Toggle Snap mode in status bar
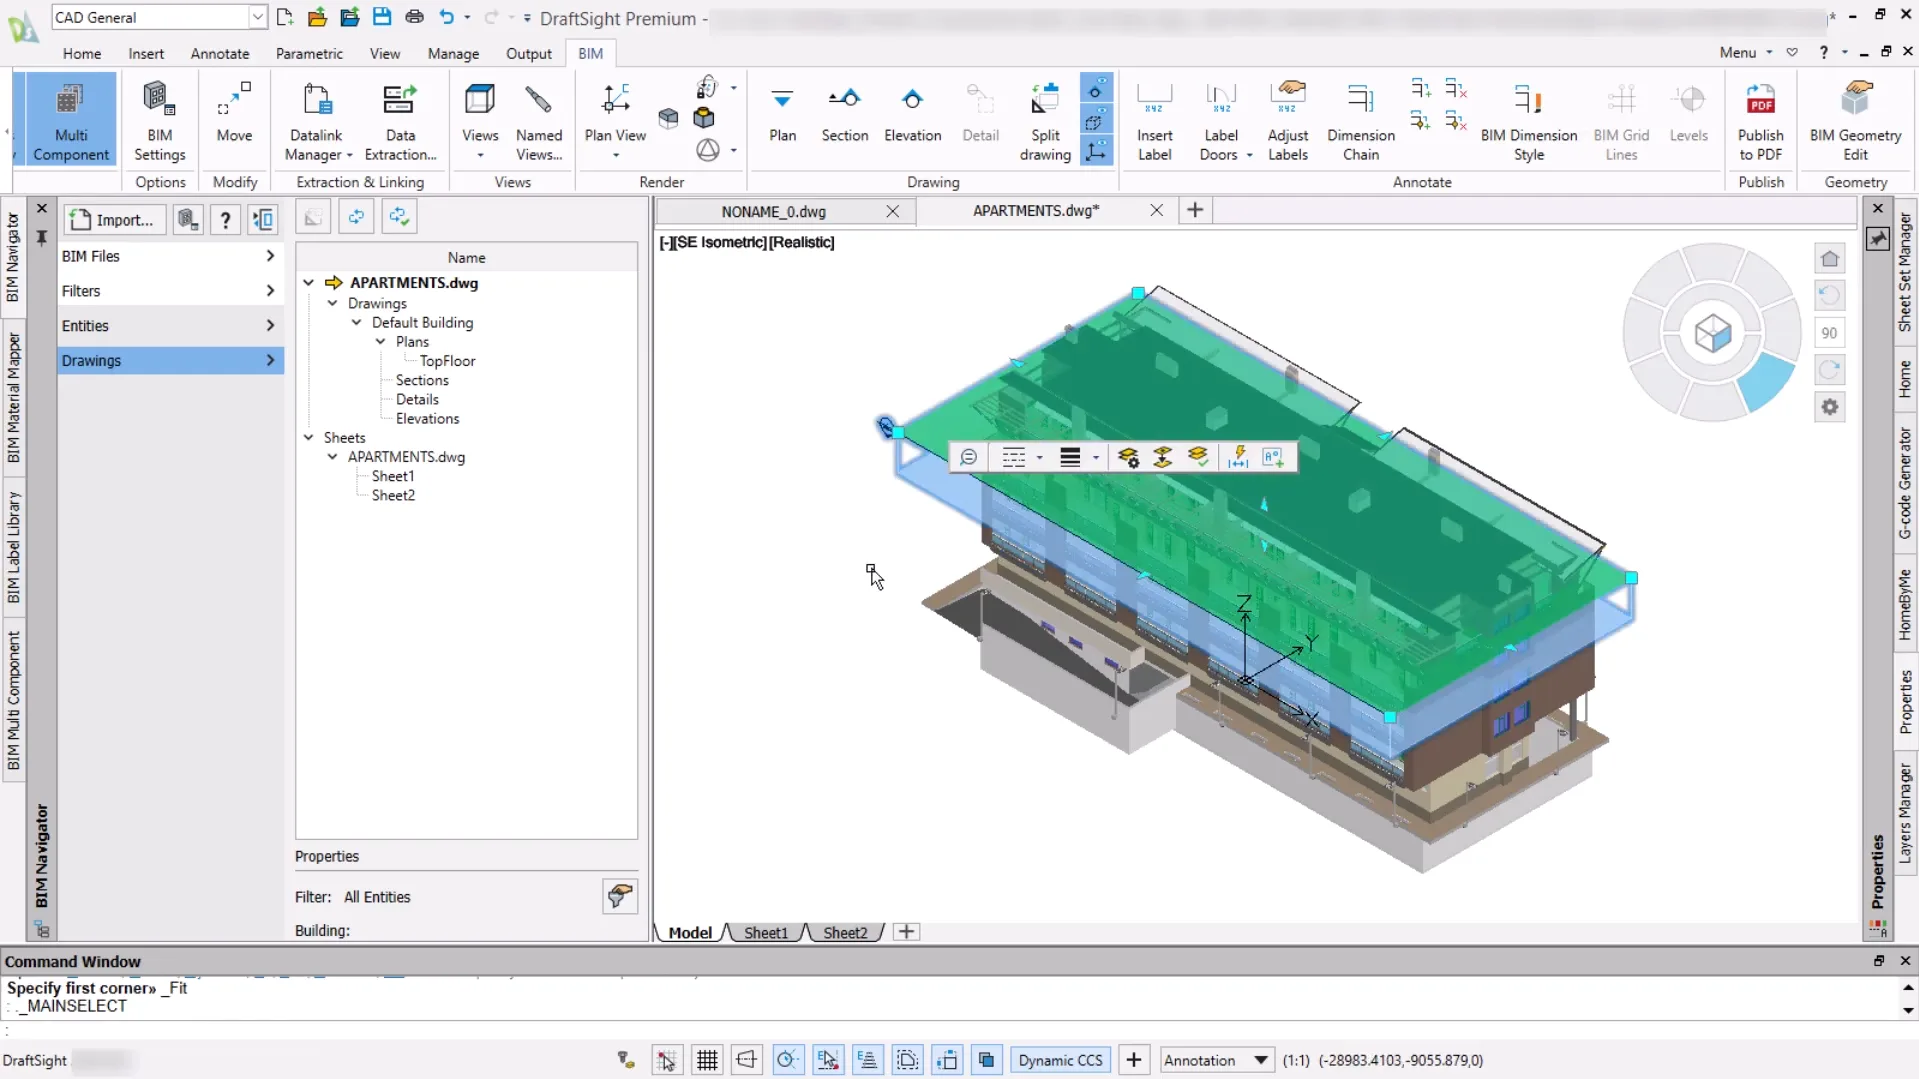The width and height of the screenshot is (1919, 1079). pyautogui.click(x=667, y=1060)
